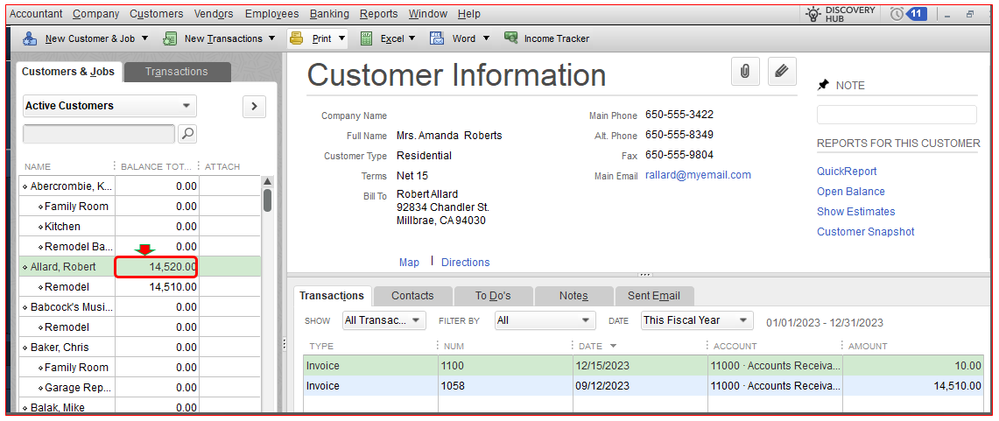999x421 pixels.
Task: Open the SHOW All Transactions dropdown
Action: tap(384, 320)
